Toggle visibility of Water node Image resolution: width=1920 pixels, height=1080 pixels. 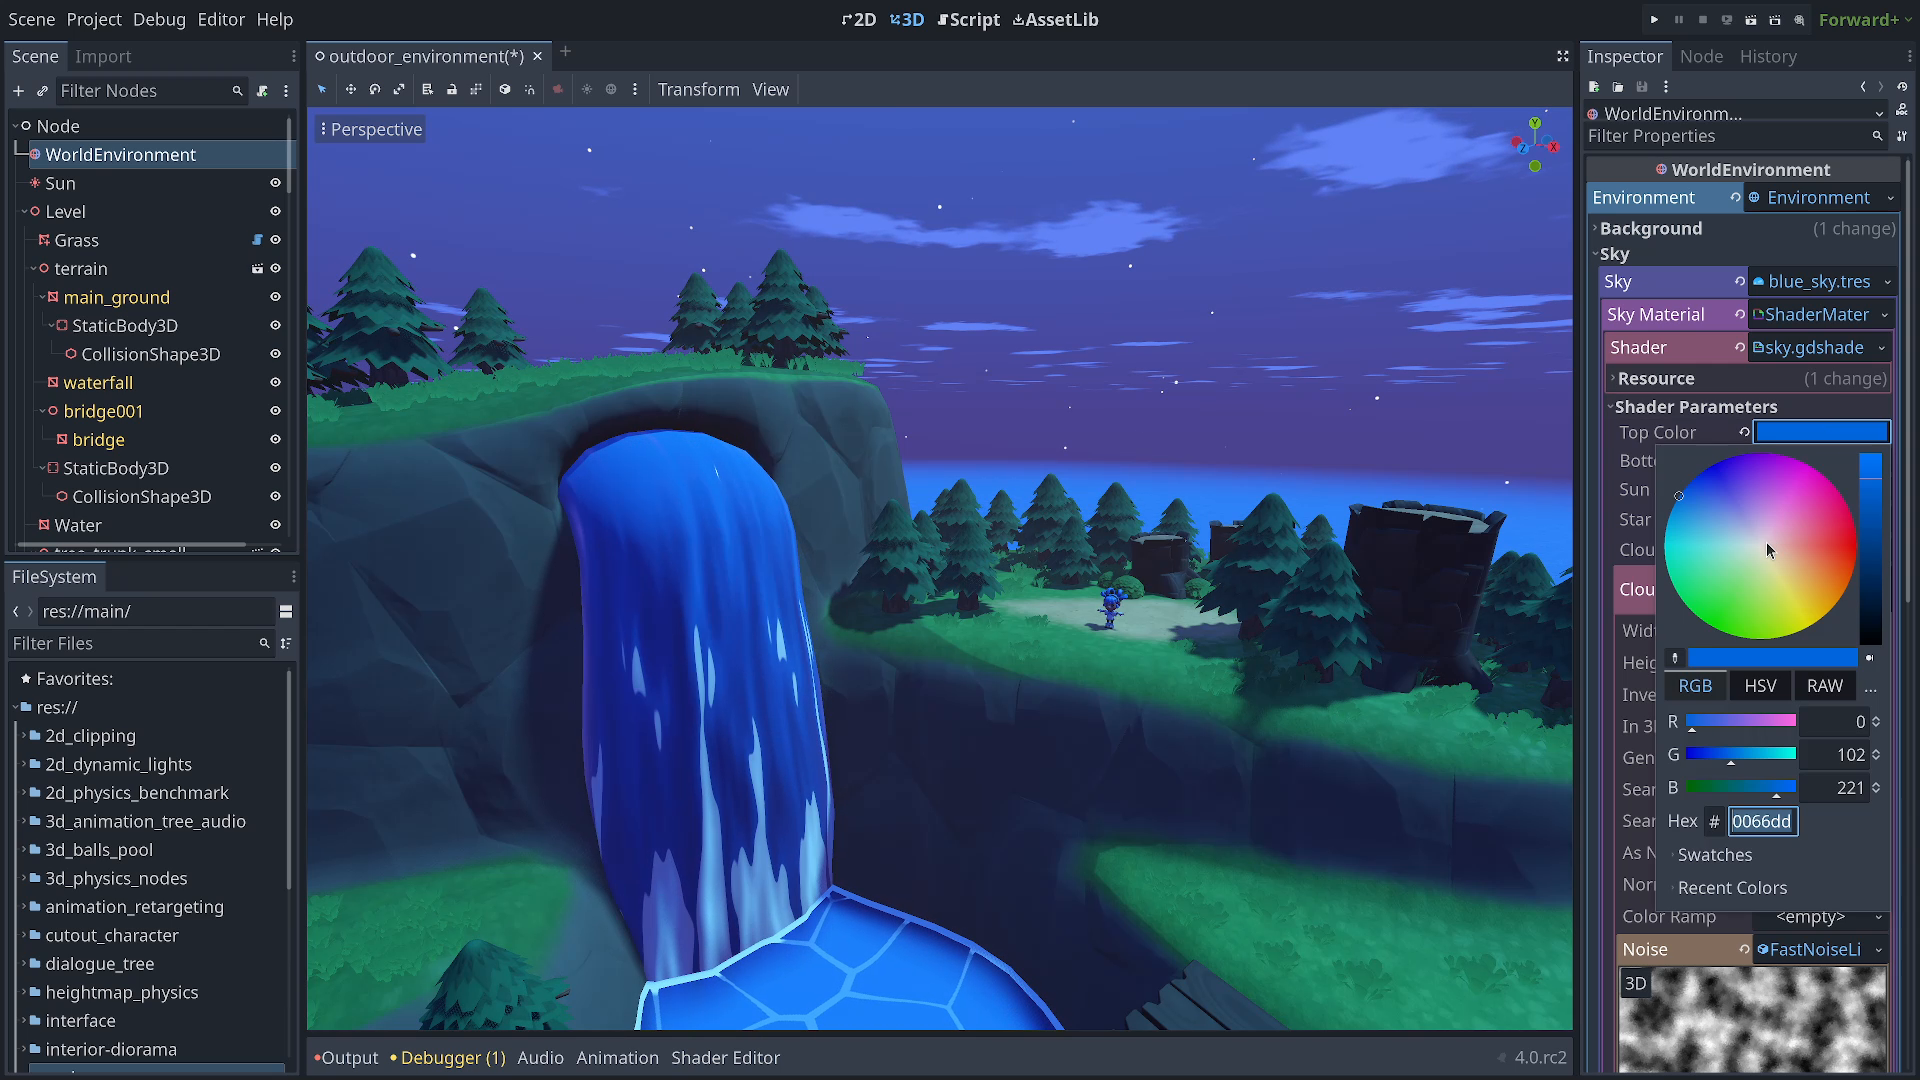[276, 524]
